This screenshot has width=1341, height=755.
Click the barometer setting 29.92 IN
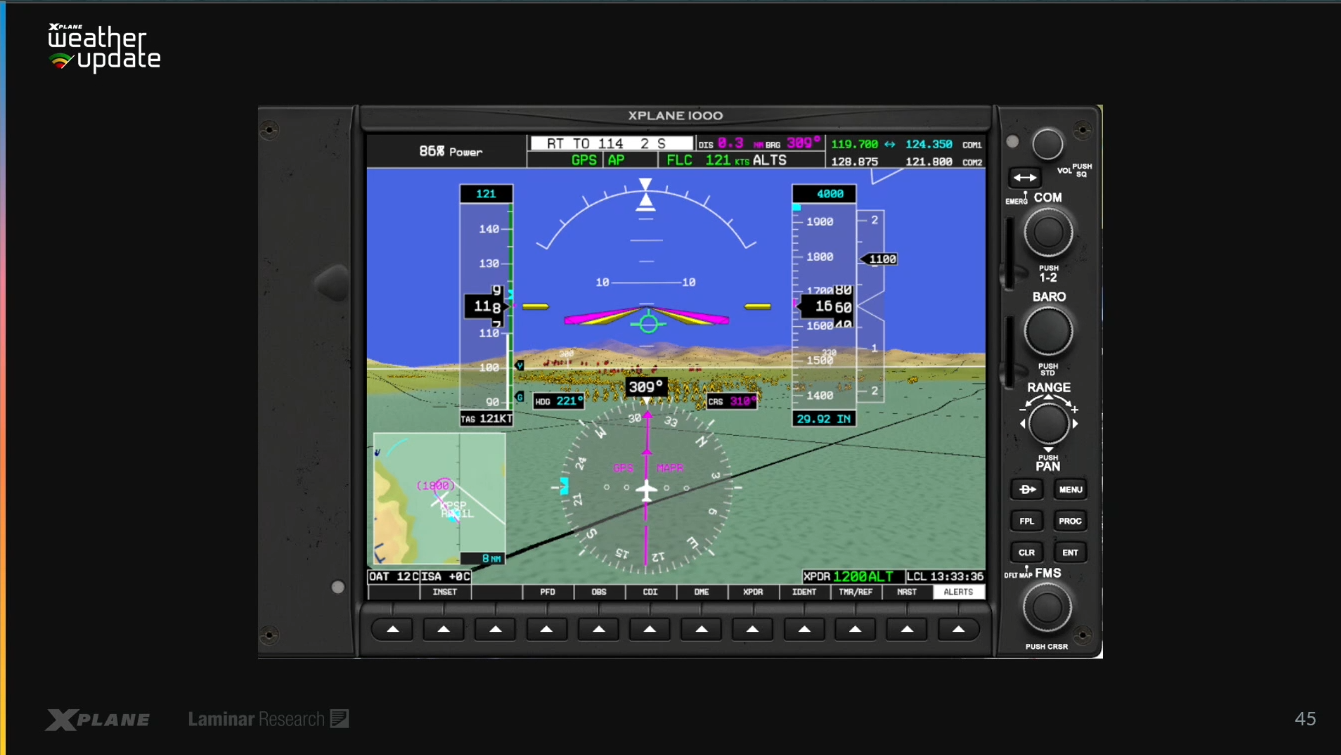click(823, 419)
